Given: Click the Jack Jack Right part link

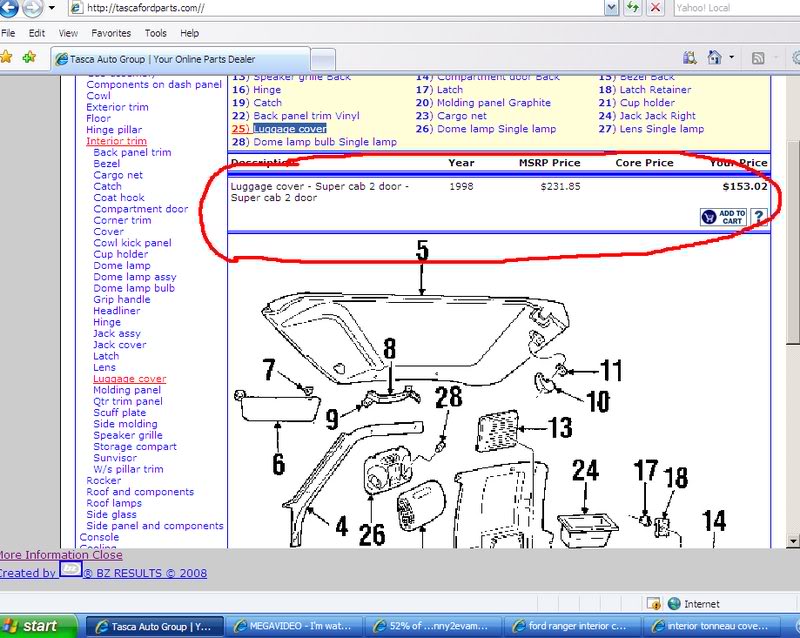Looking at the screenshot, I should (x=657, y=116).
